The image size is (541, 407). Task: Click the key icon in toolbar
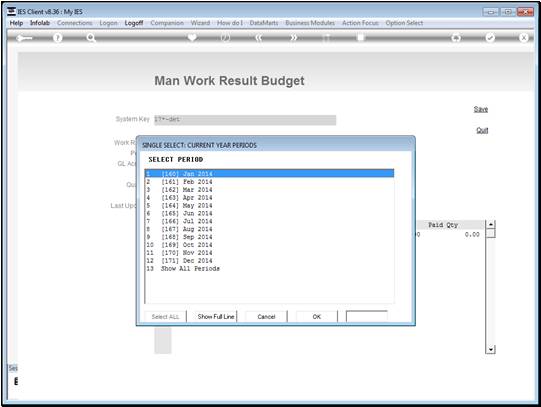click(x=24, y=38)
